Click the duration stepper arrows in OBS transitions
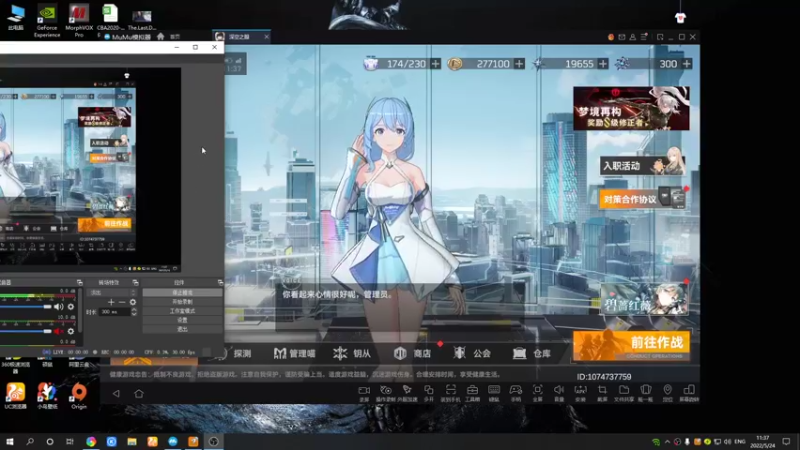This screenshot has height=450, width=800. (x=134, y=312)
